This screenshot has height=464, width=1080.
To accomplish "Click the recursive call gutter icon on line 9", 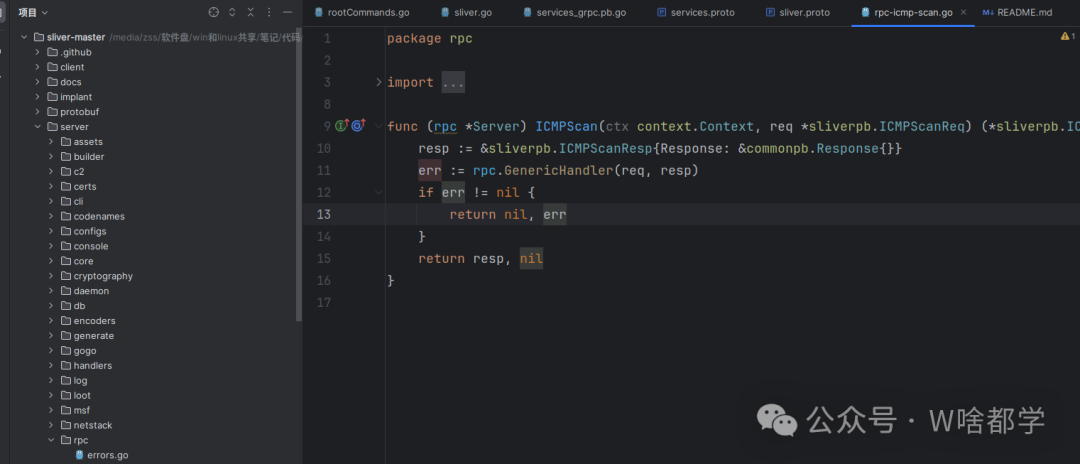I will point(357,126).
